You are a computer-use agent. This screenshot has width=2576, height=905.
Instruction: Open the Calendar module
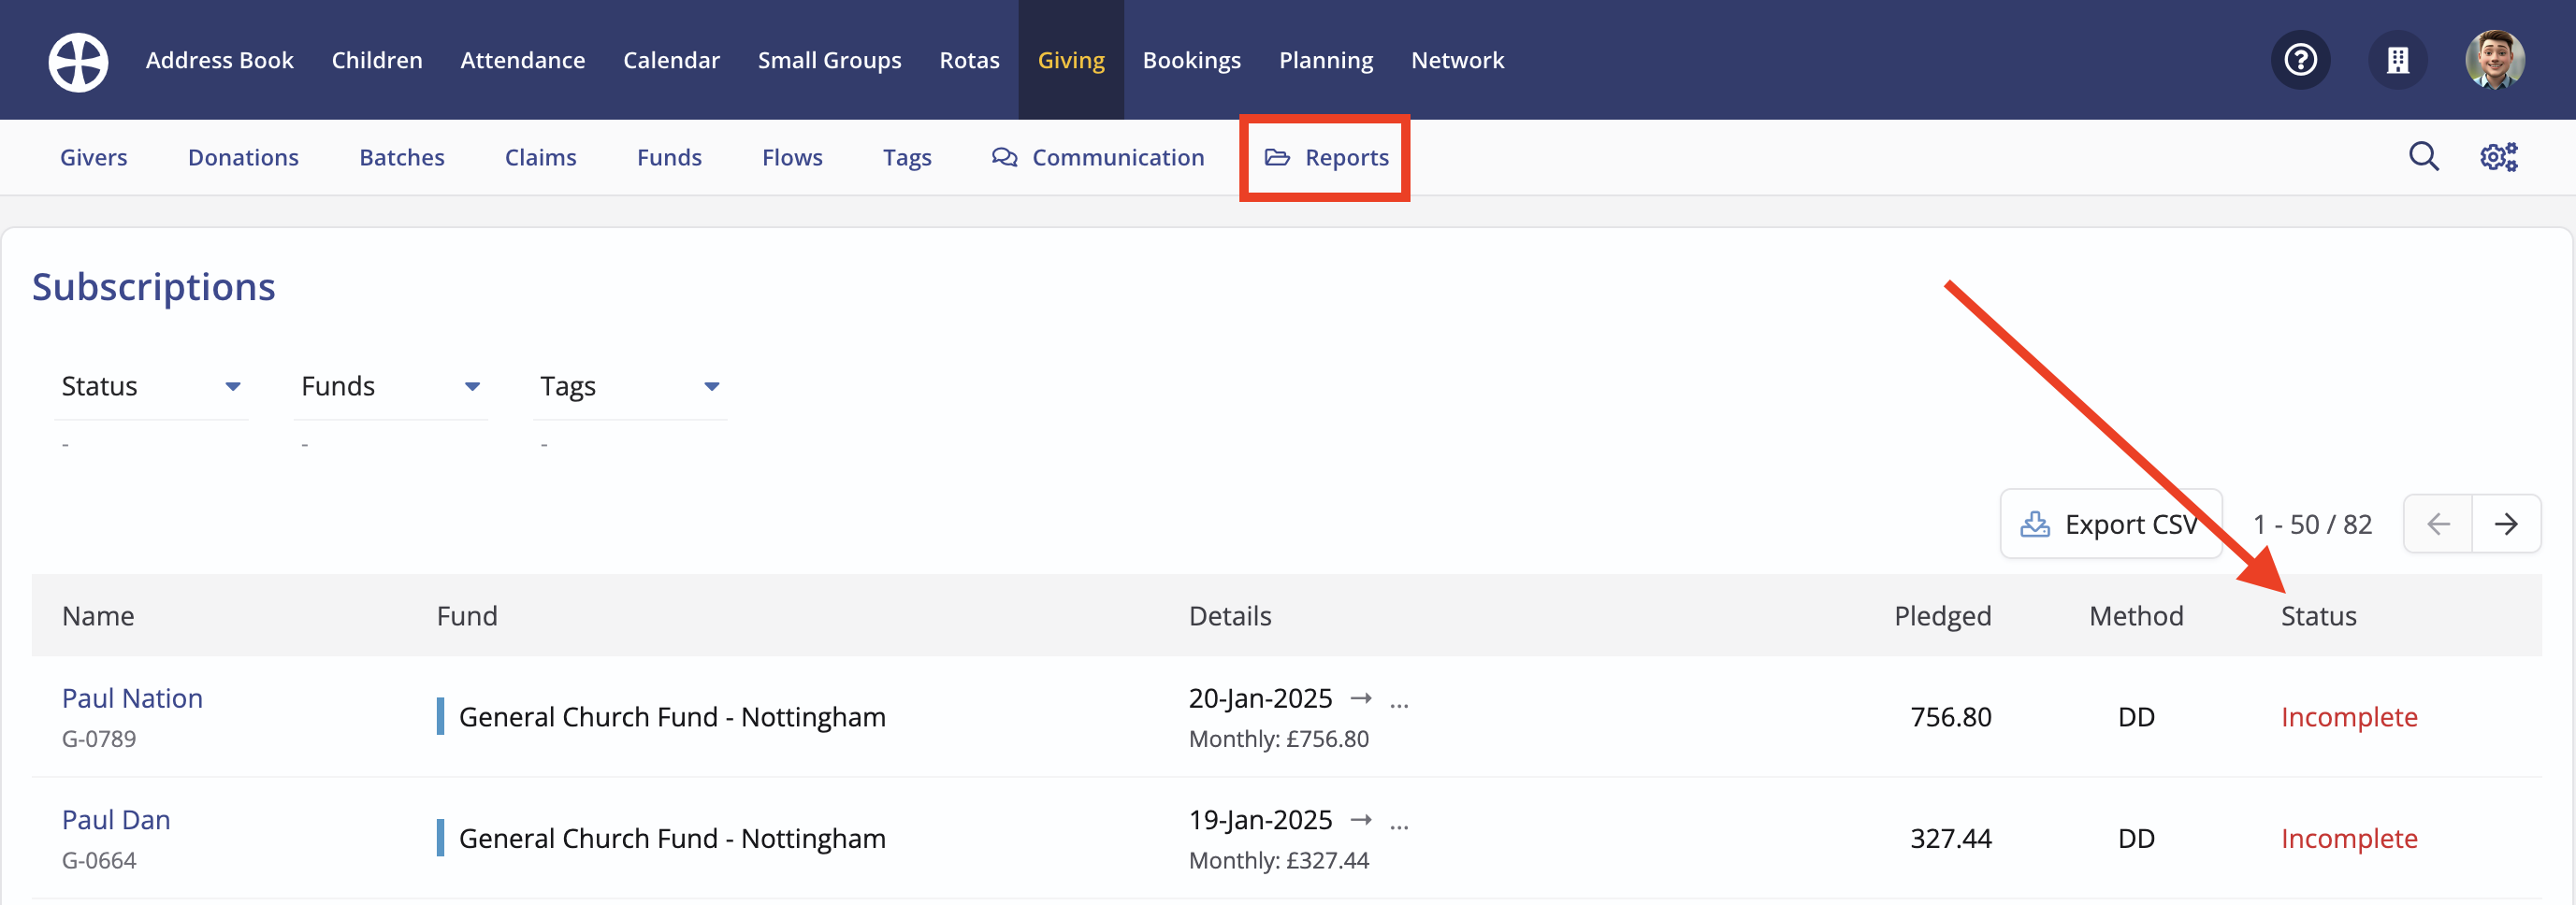671,60
